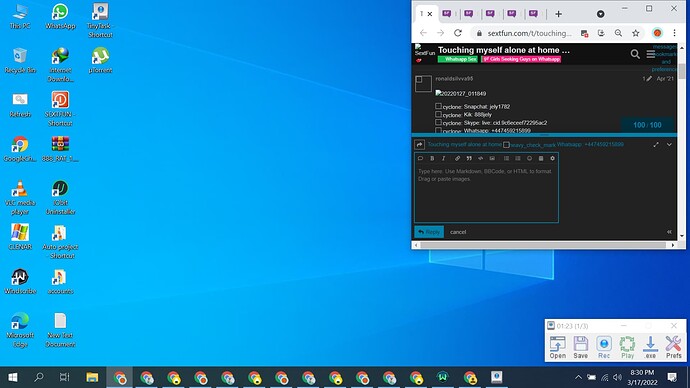Insert preformatted code in reply editor
690x388 pixels.
(x=481, y=158)
